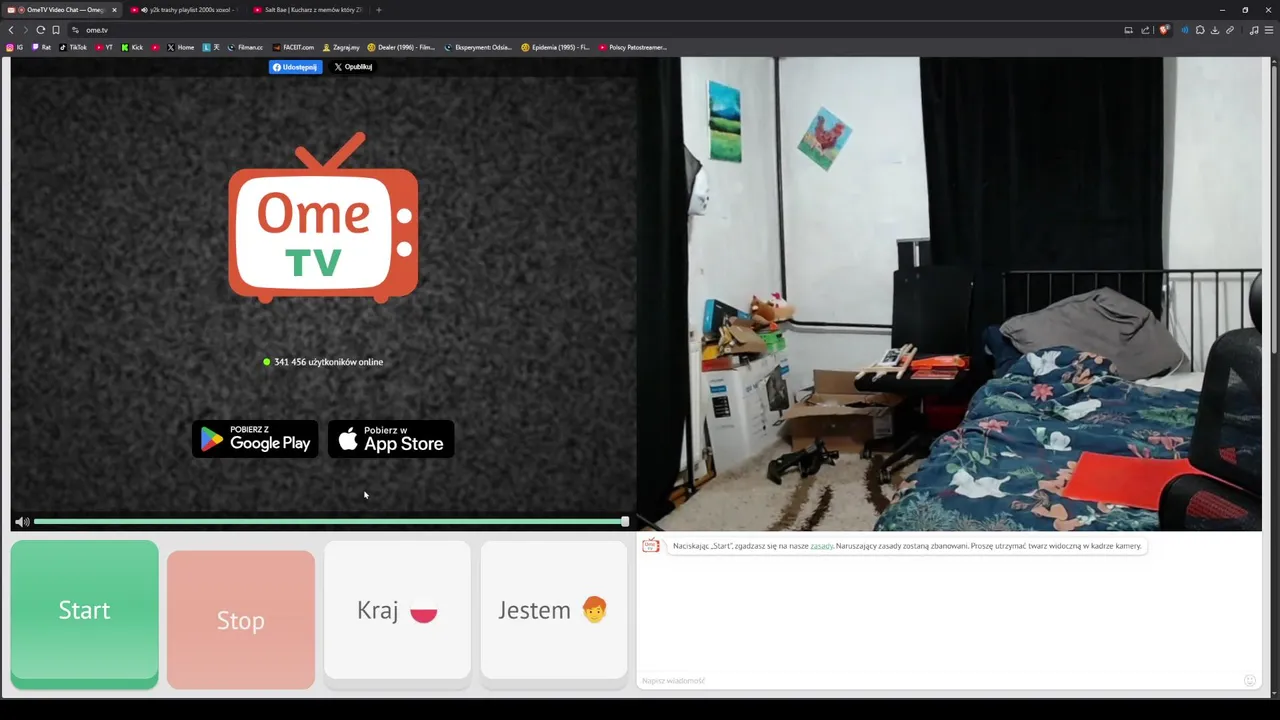
Task: Open the install app icon in address bar
Action: (1128, 30)
